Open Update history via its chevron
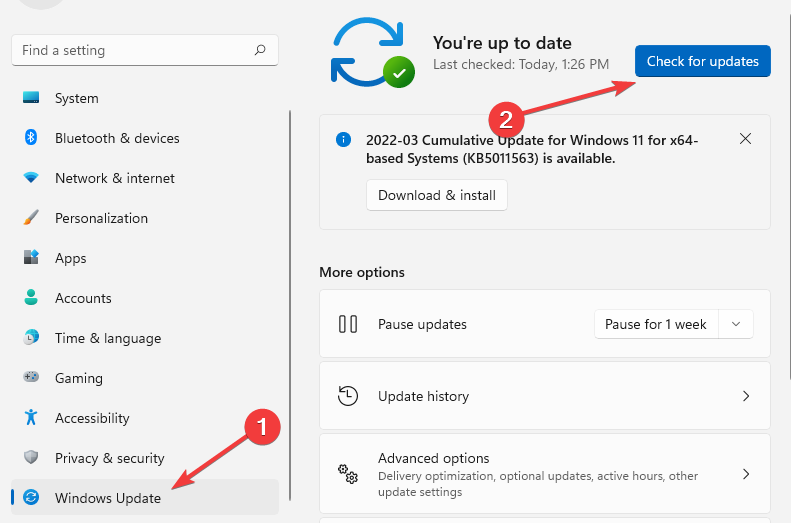Image resolution: width=791 pixels, height=523 pixels. pos(746,396)
